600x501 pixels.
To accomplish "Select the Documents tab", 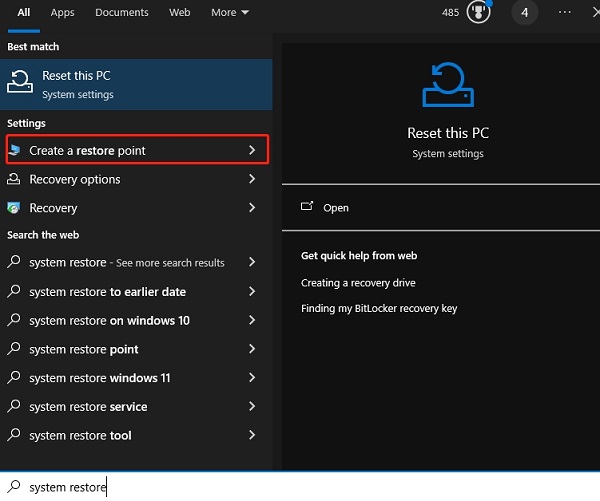I will (x=122, y=13).
